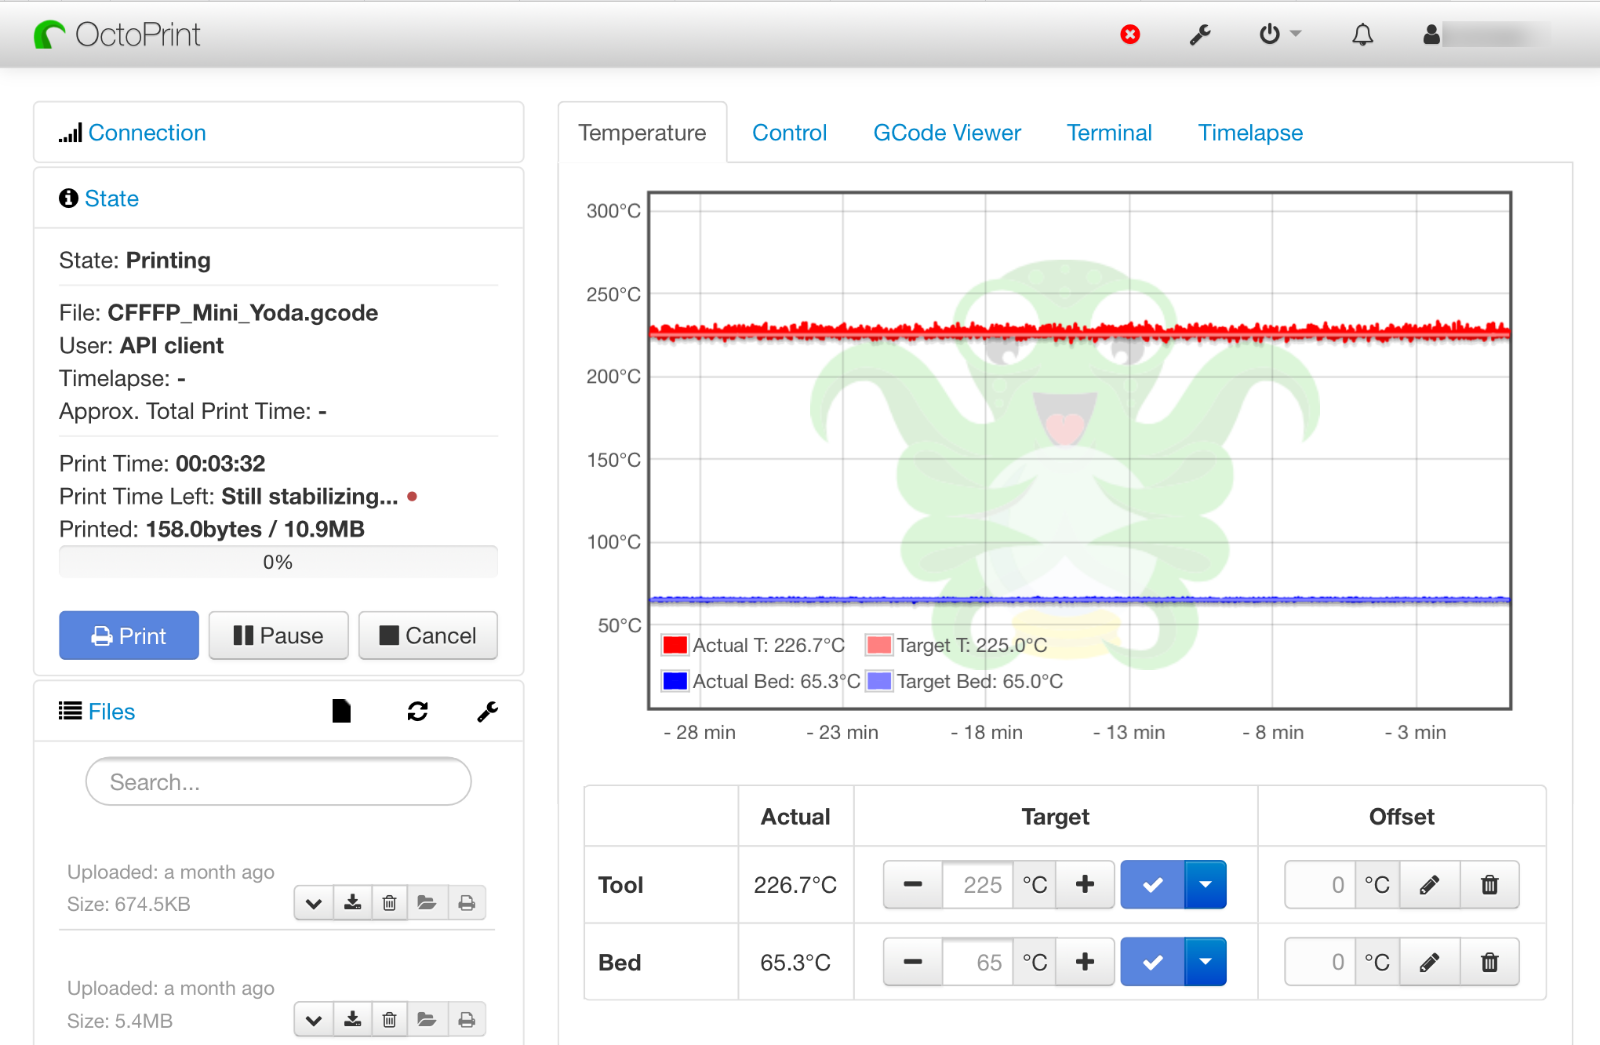Toggle Actual T legend swatch
The image size is (1600, 1045).
point(675,645)
